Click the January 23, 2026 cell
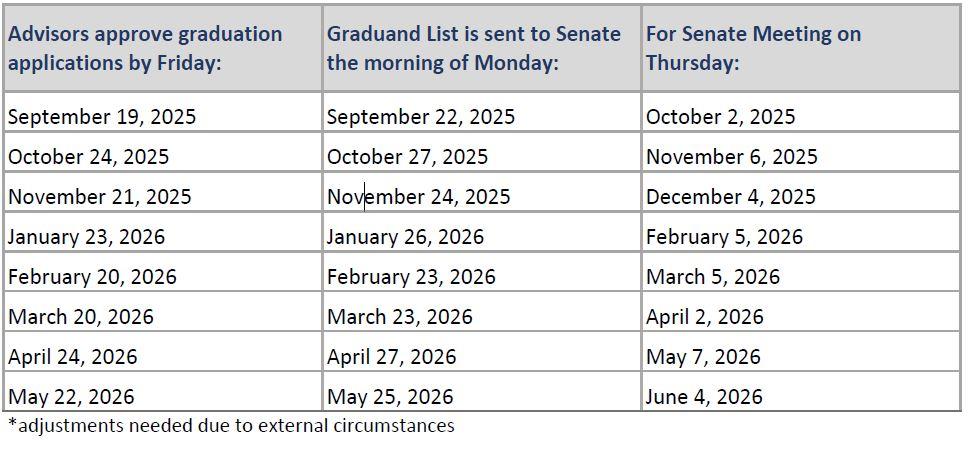The width and height of the screenshot is (968, 449). (87, 237)
